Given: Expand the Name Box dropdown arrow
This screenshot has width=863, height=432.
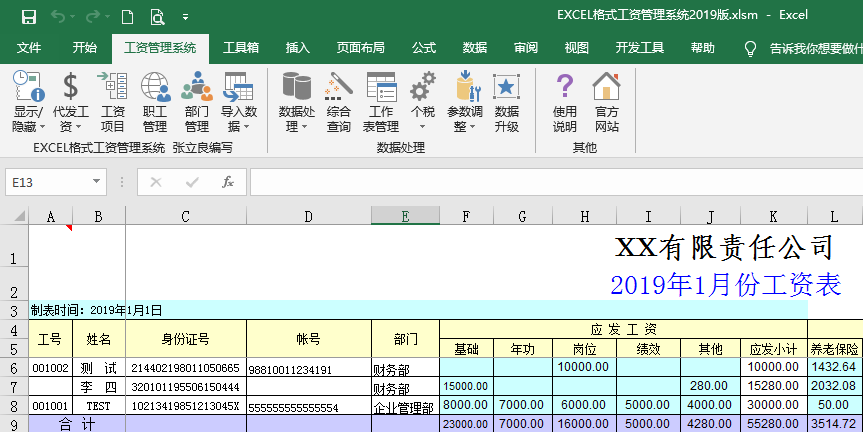Looking at the screenshot, I should [97, 182].
